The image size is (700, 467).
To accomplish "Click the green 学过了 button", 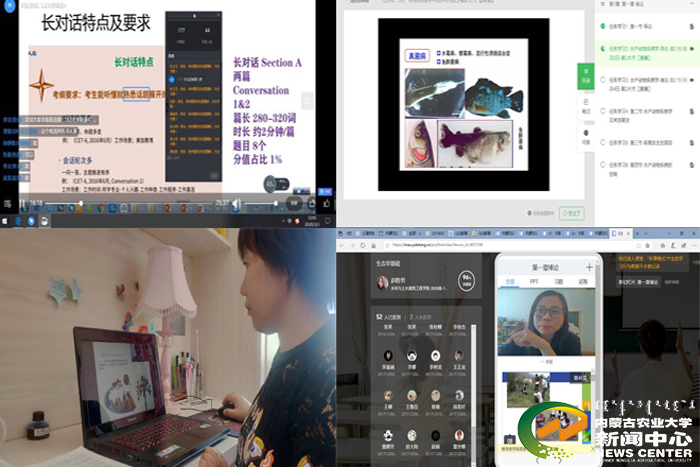I will (572, 213).
